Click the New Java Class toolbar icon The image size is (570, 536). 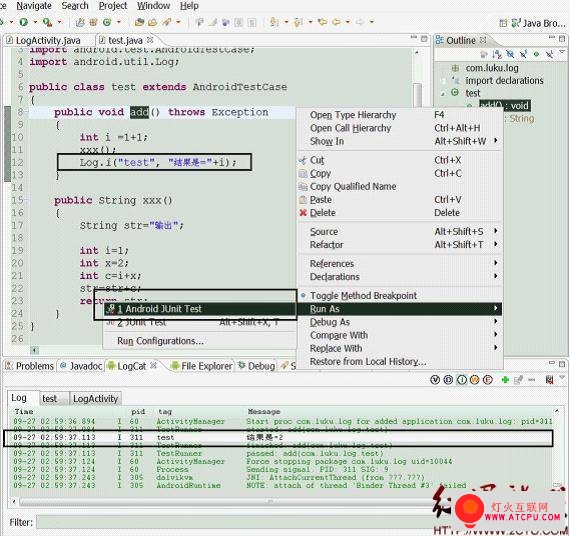click(107, 22)
